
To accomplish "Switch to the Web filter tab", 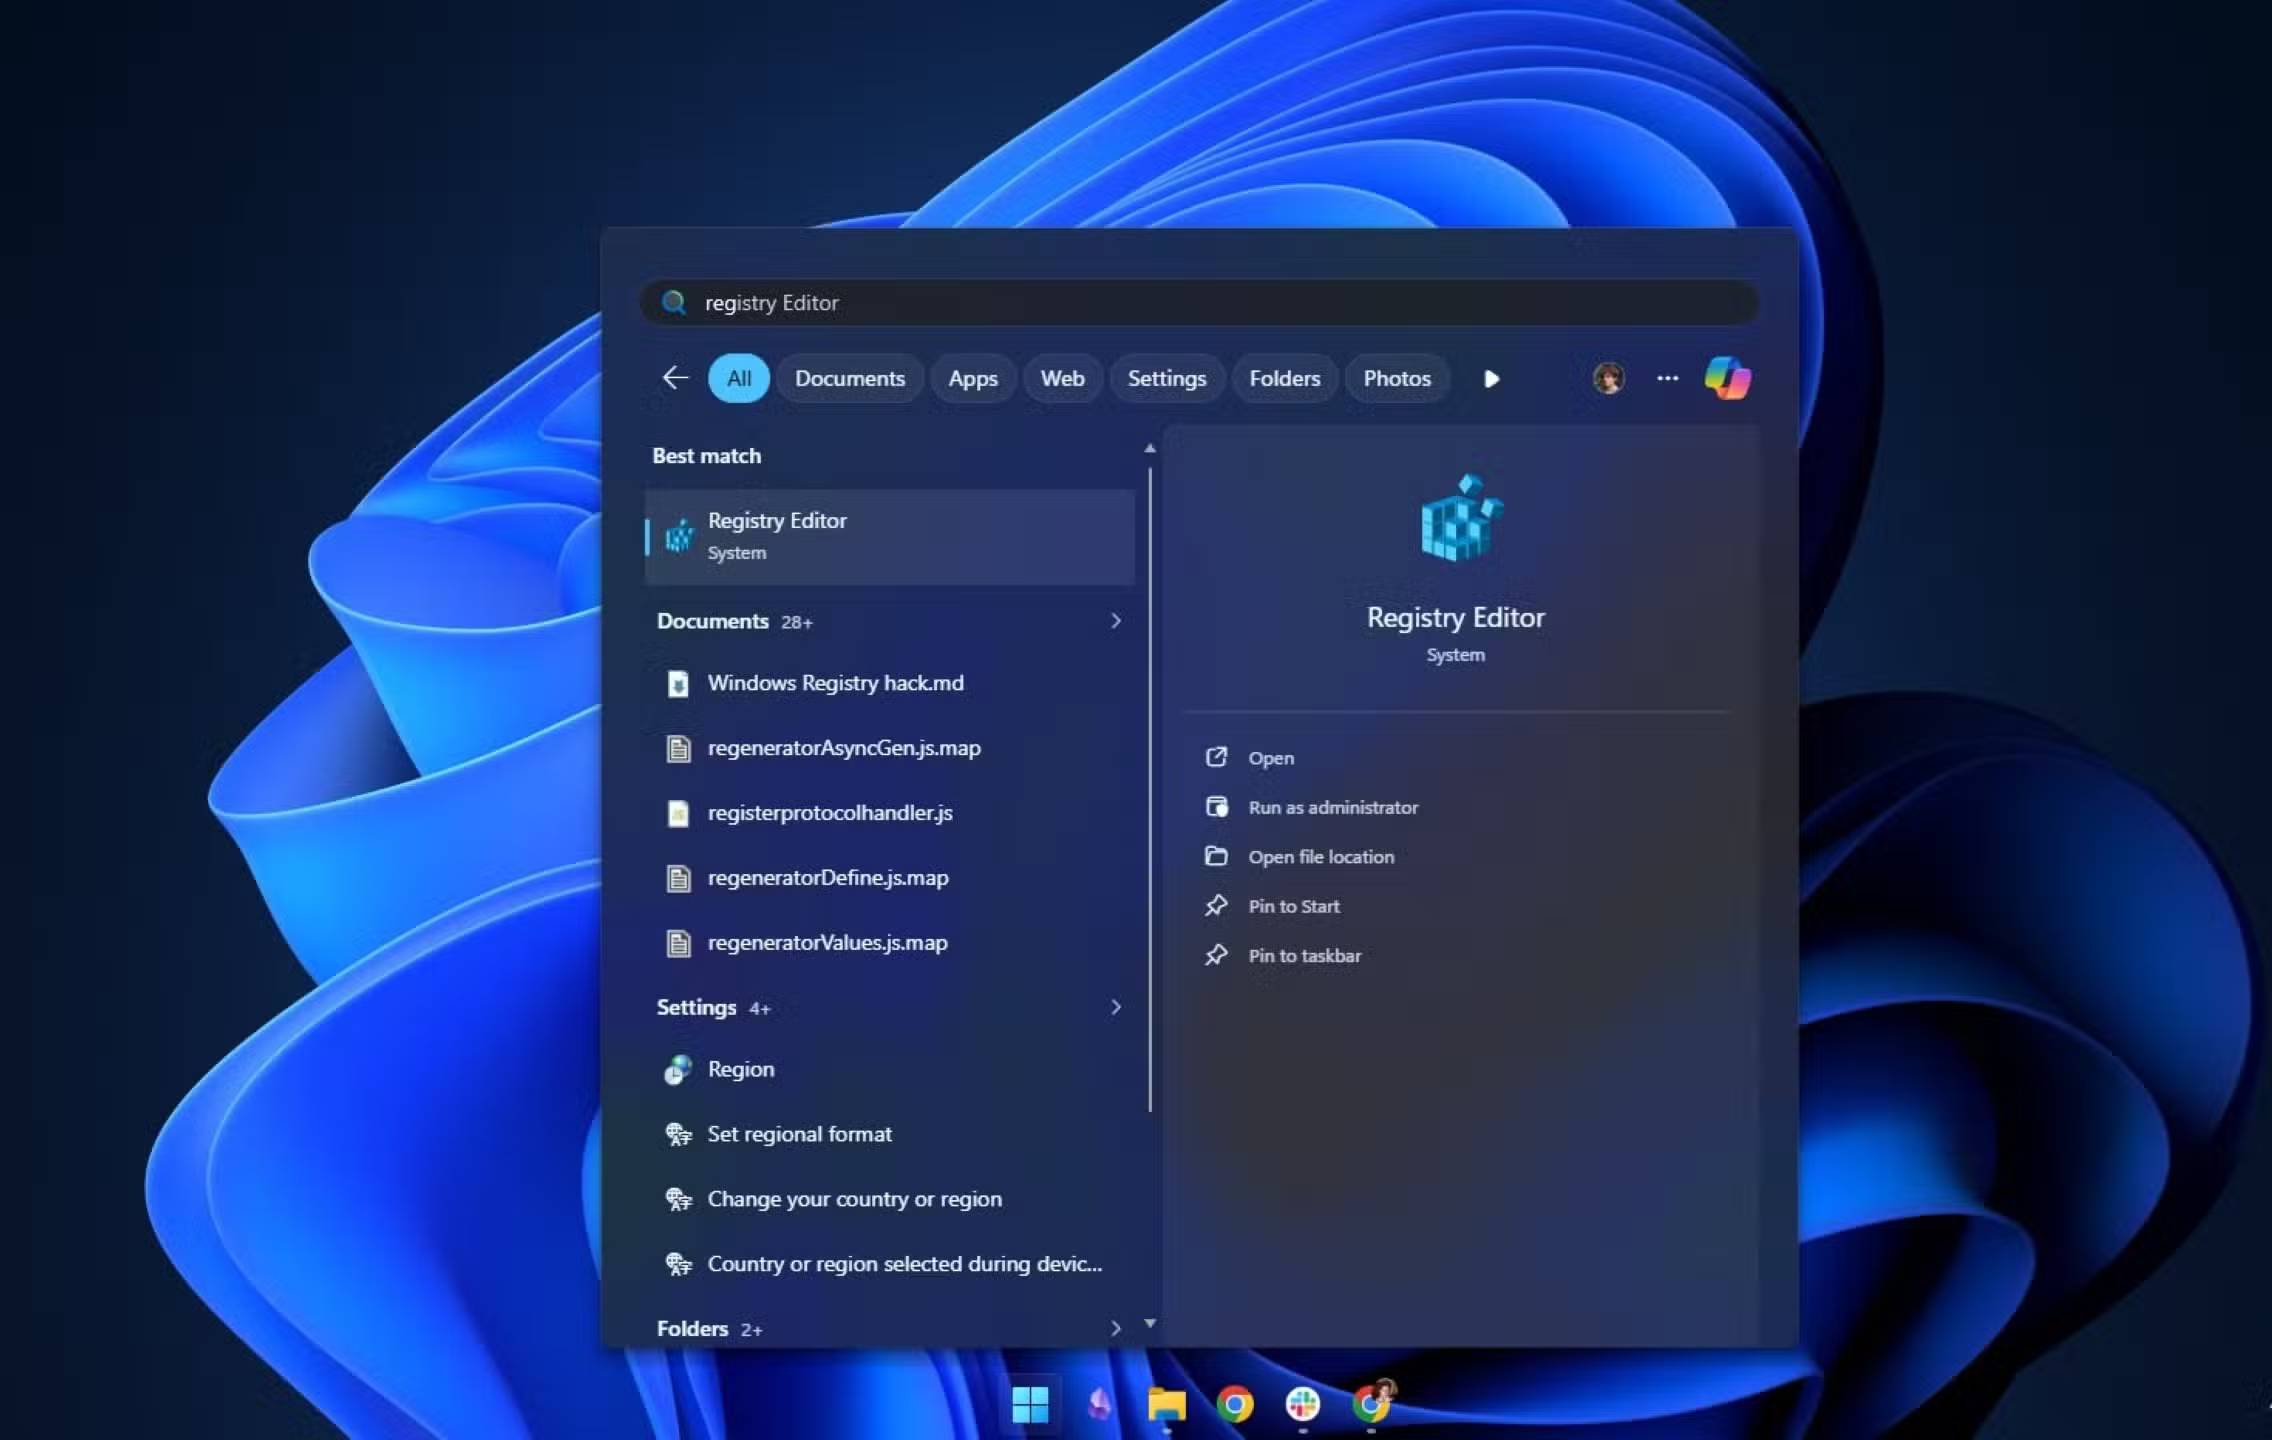I will [x=1062, y=378].
